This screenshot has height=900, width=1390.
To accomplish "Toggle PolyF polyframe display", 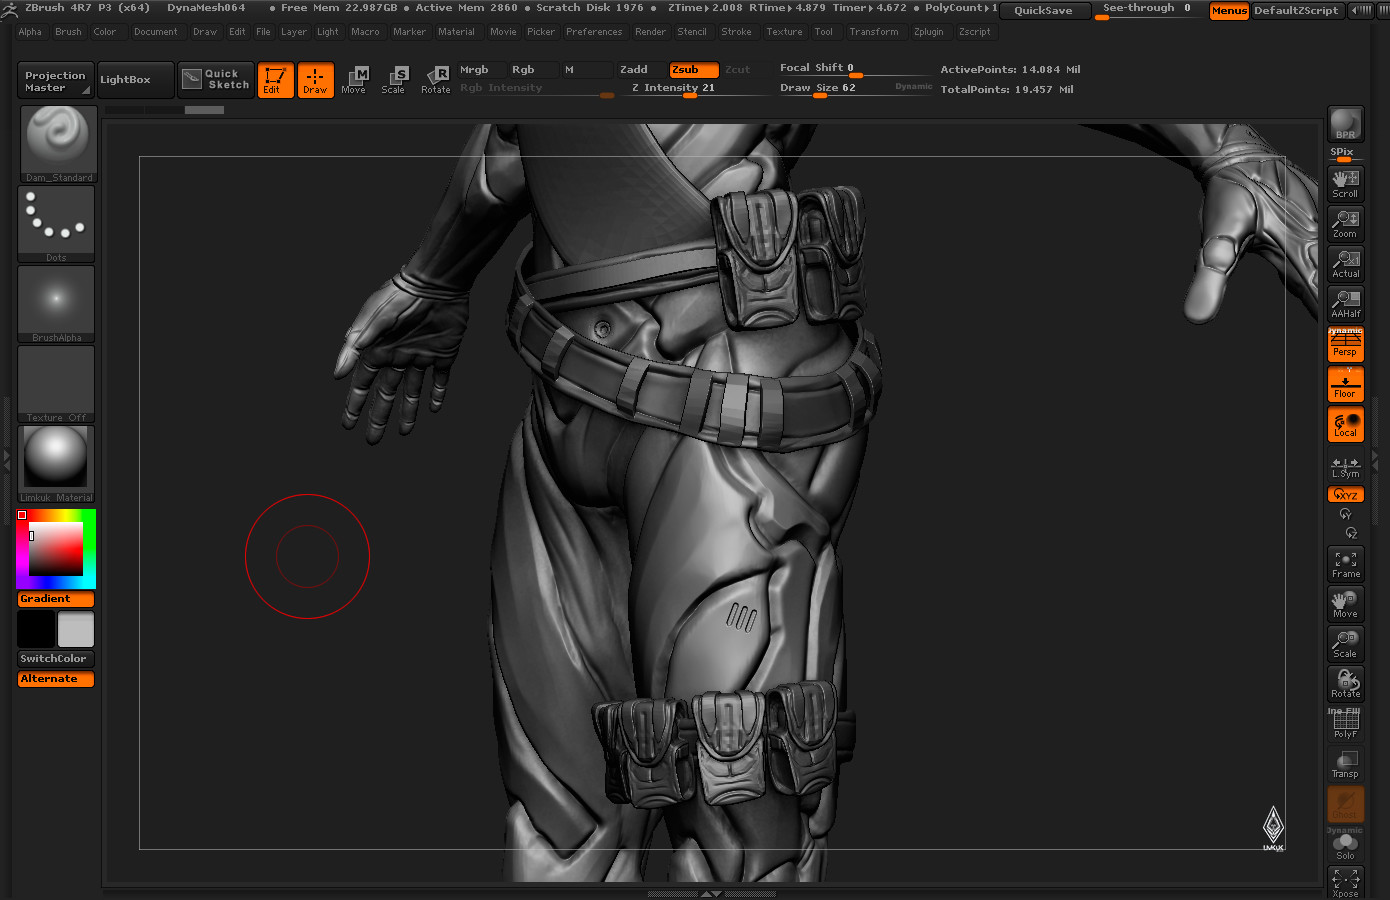I will pos(1345,724).
